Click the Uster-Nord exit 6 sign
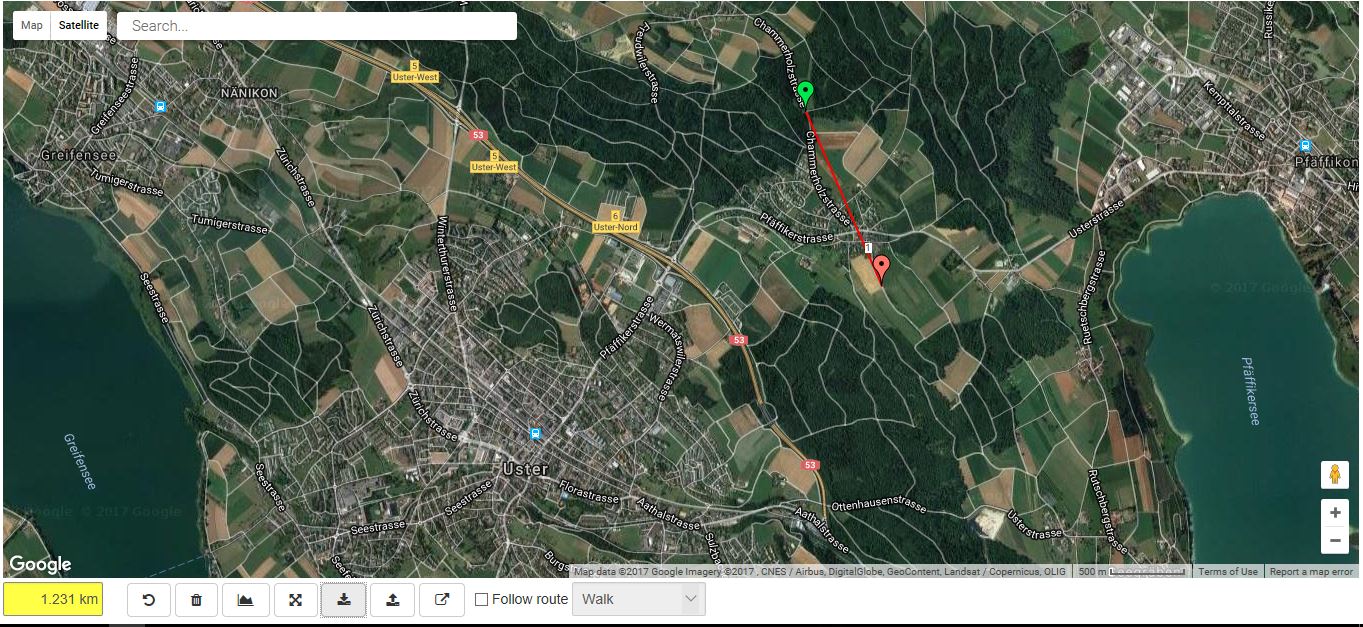 click(615, 222)
